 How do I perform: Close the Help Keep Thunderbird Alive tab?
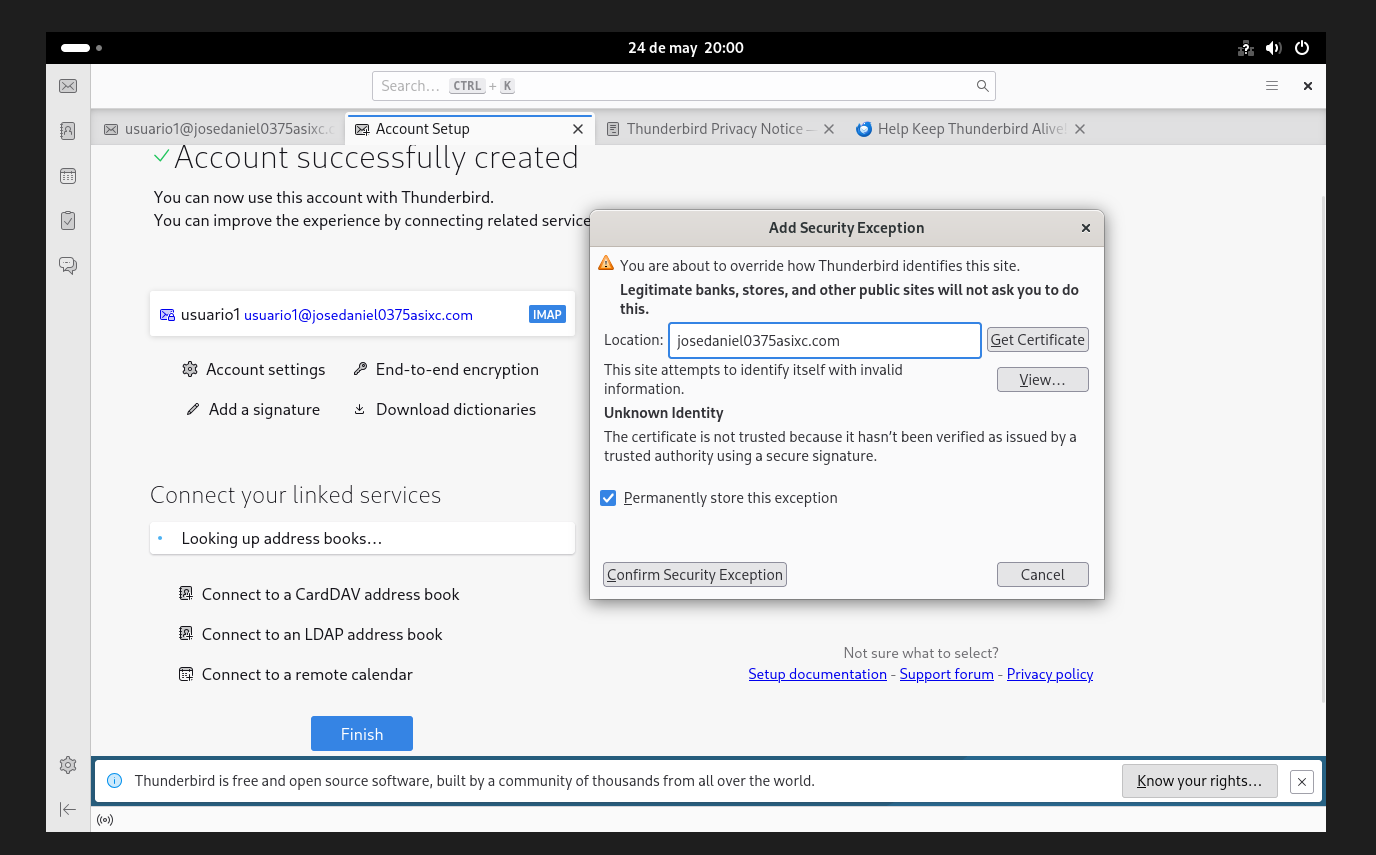pyautogui.click(x=1080, y=129)
